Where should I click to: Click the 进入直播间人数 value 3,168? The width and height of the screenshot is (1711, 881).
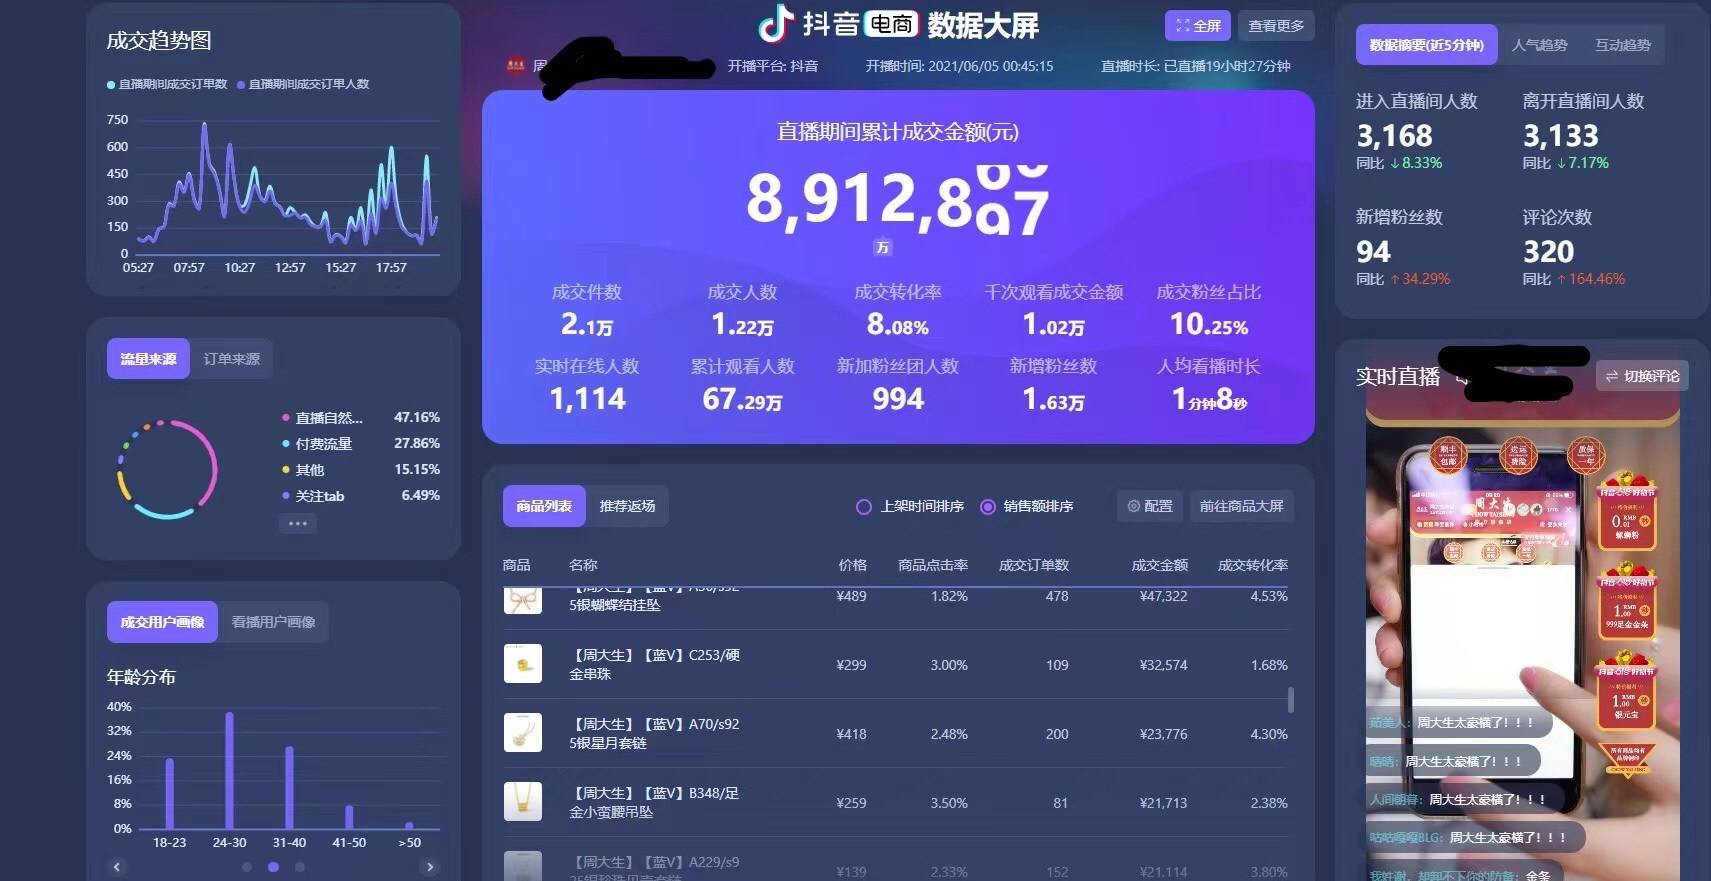(x=1394, y=136)
